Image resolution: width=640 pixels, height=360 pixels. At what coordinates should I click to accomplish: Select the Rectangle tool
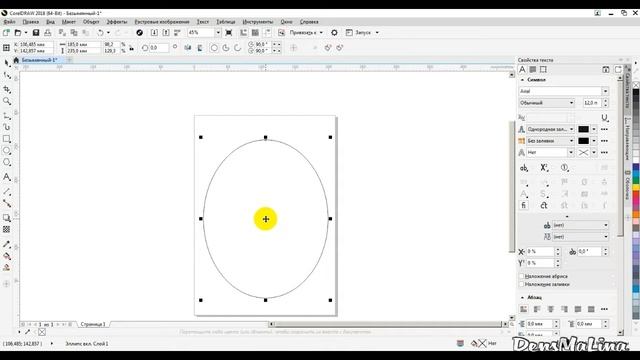[x=7, y=139]
